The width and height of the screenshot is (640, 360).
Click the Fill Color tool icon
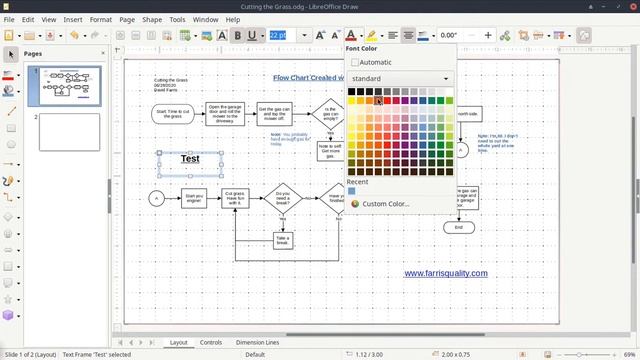[x=8, y=91]
